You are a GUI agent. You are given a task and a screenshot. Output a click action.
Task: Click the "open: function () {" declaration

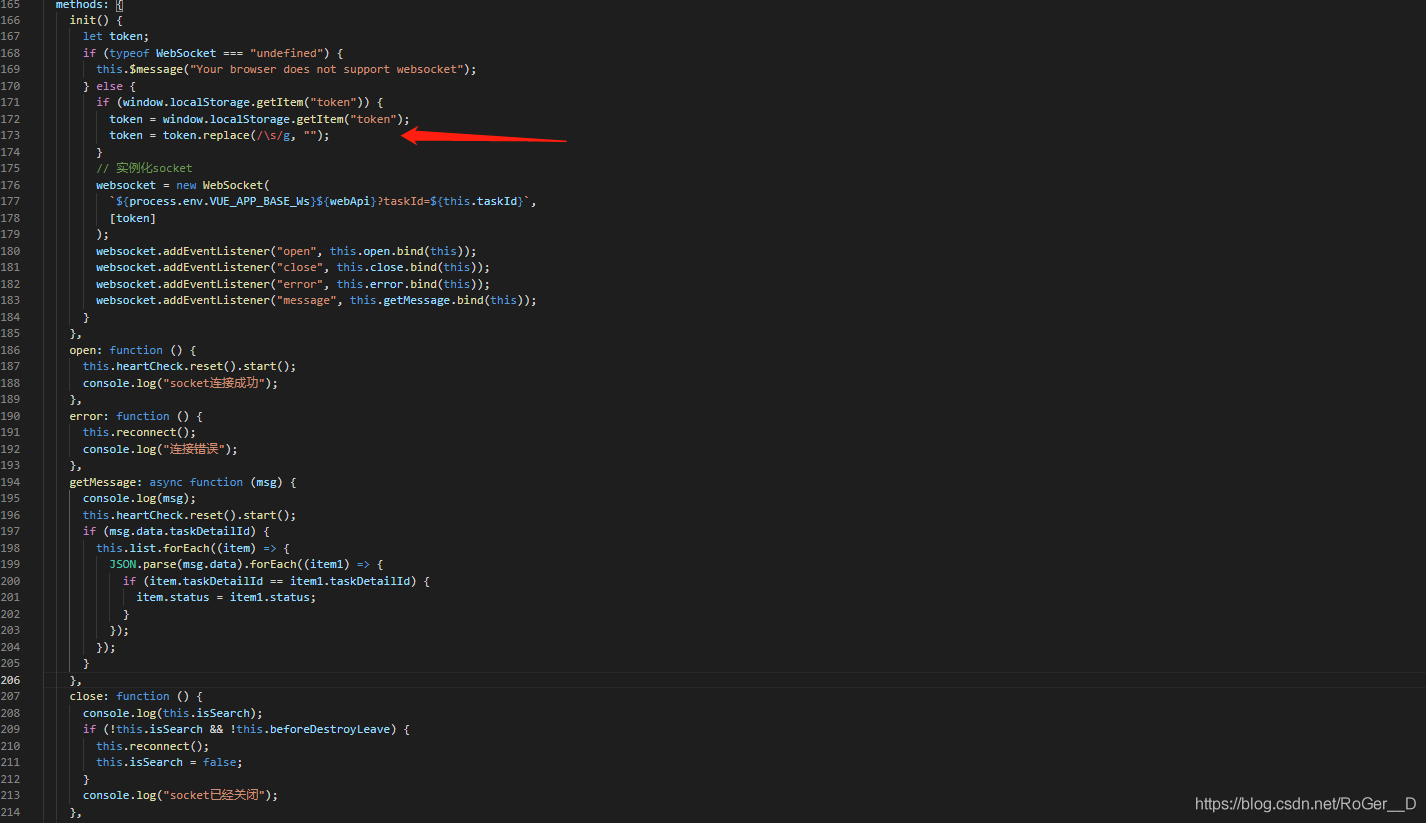pyautogui.click(x=133, y=350)
